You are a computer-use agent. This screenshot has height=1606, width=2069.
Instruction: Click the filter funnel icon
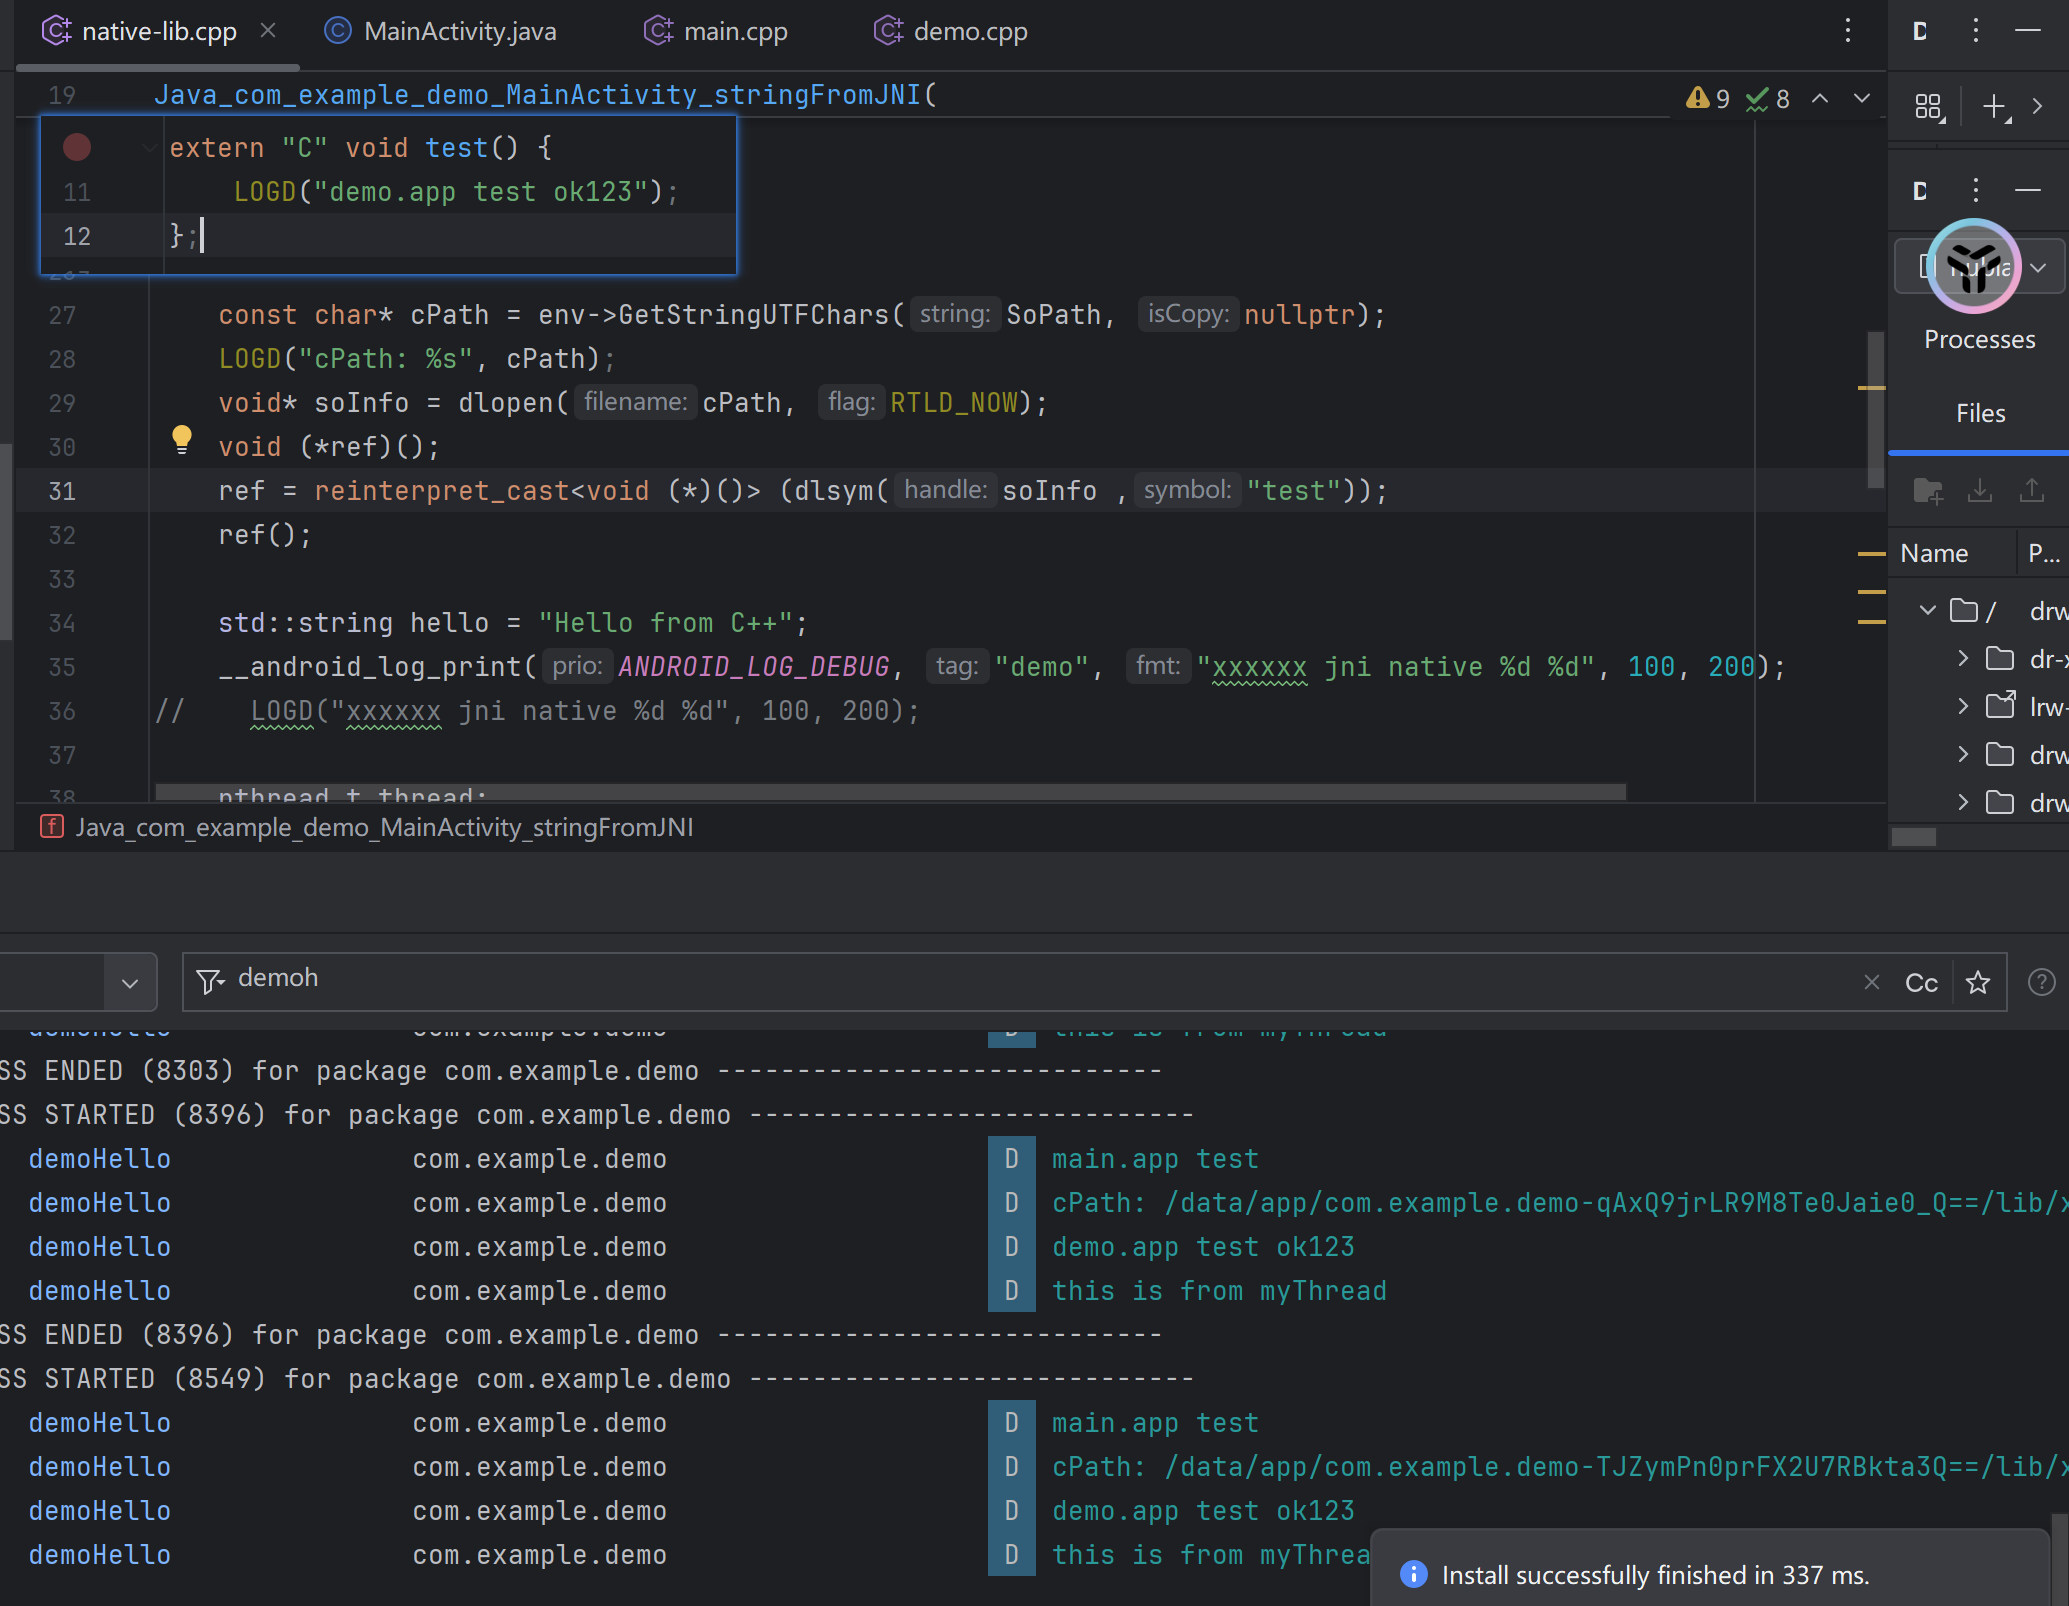click(x=210, y=981)
